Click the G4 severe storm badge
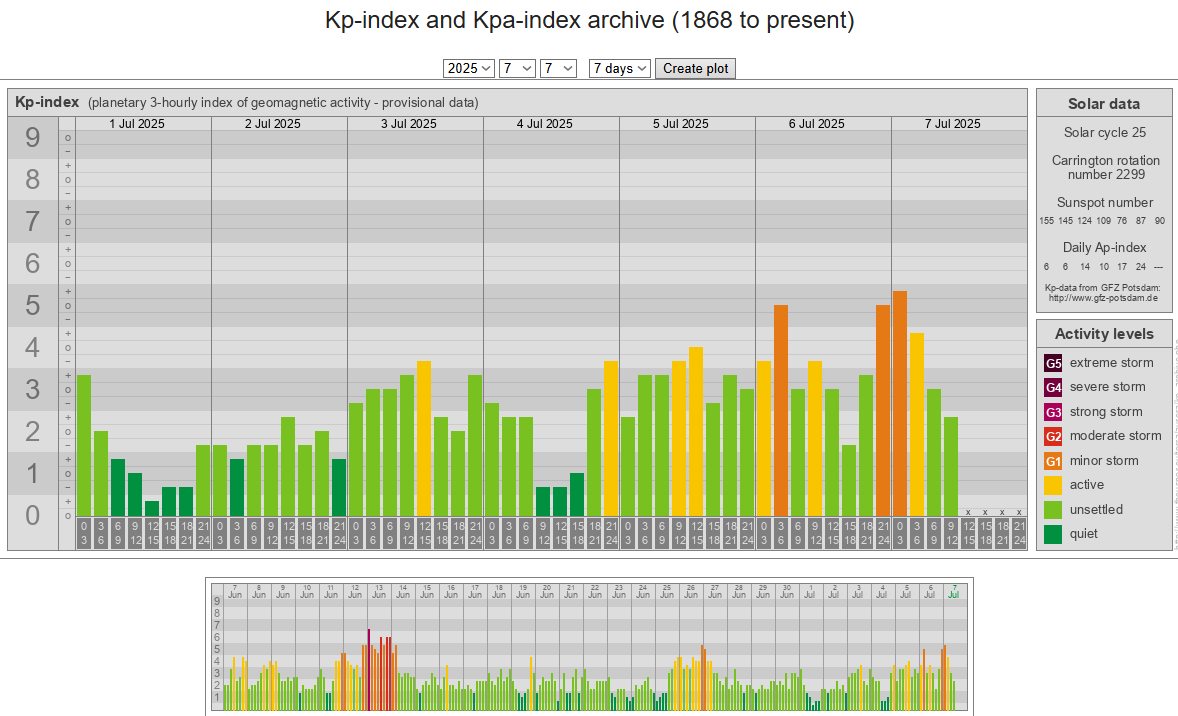Screen dimensions: 1178x716 pos(1053,388)
